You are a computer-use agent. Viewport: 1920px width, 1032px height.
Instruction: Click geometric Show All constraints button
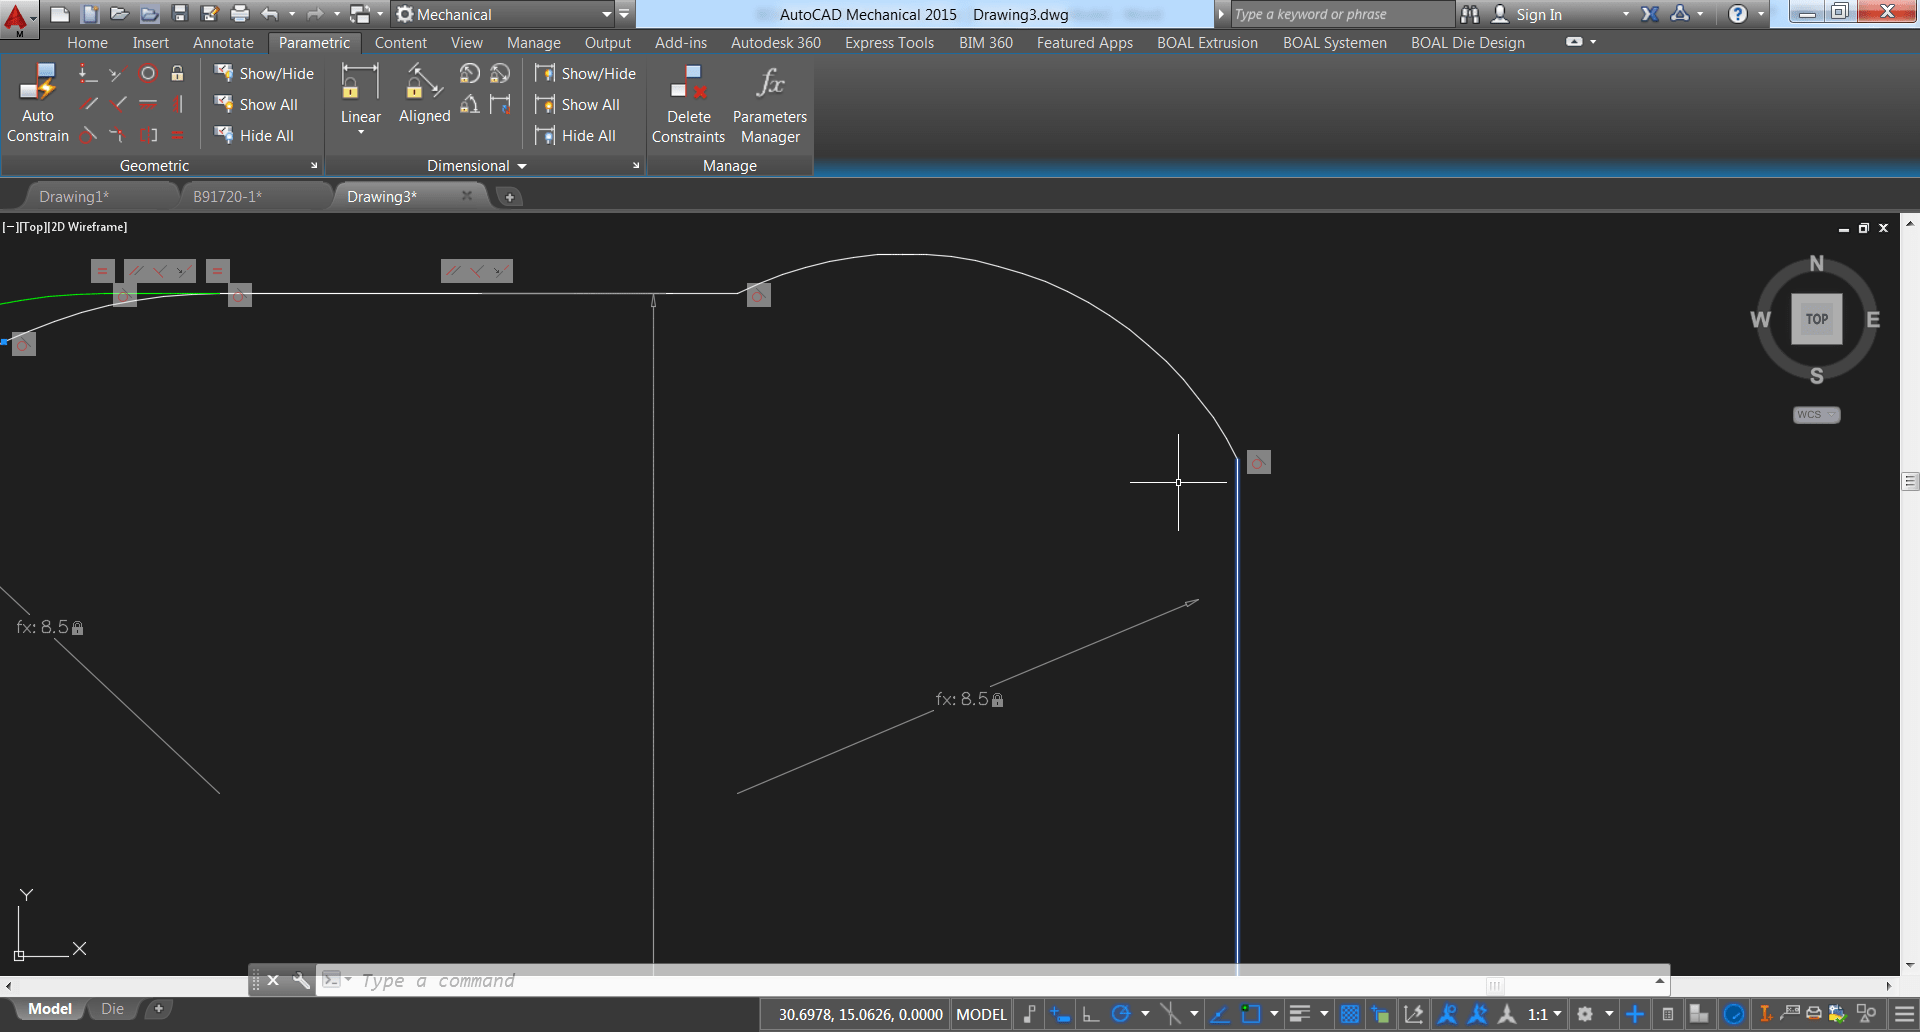coord(256,104)
